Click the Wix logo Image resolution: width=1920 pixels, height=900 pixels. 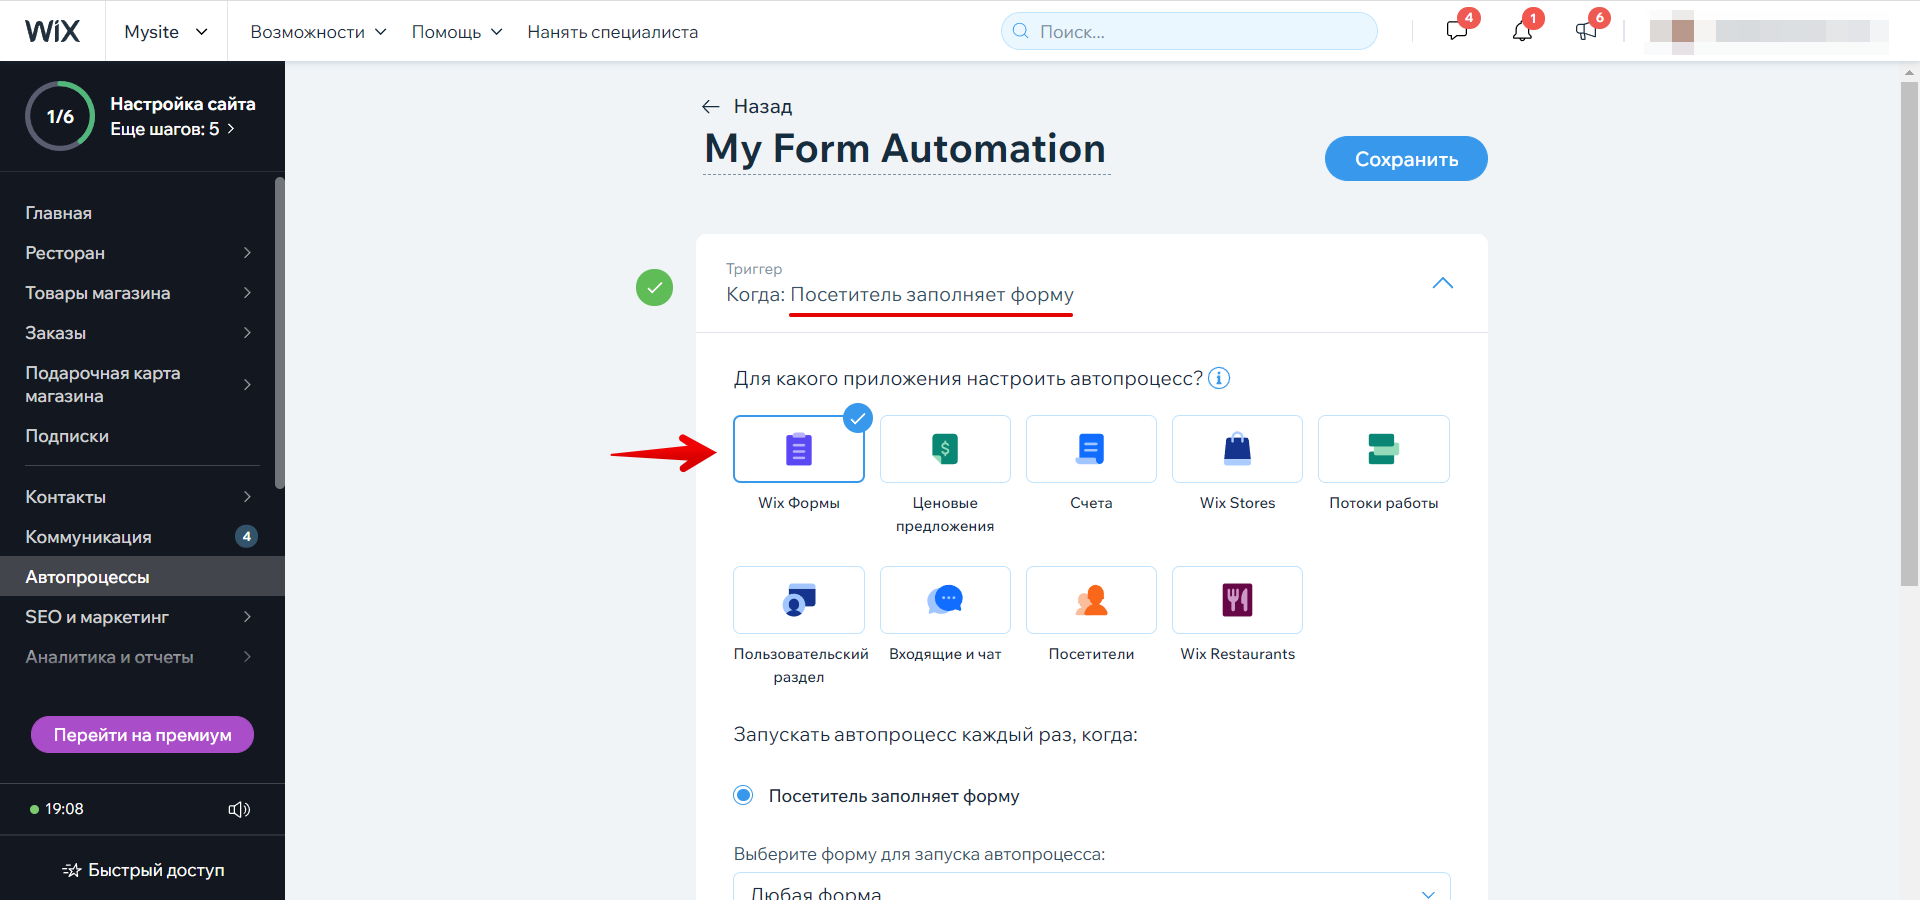point(52,31)
